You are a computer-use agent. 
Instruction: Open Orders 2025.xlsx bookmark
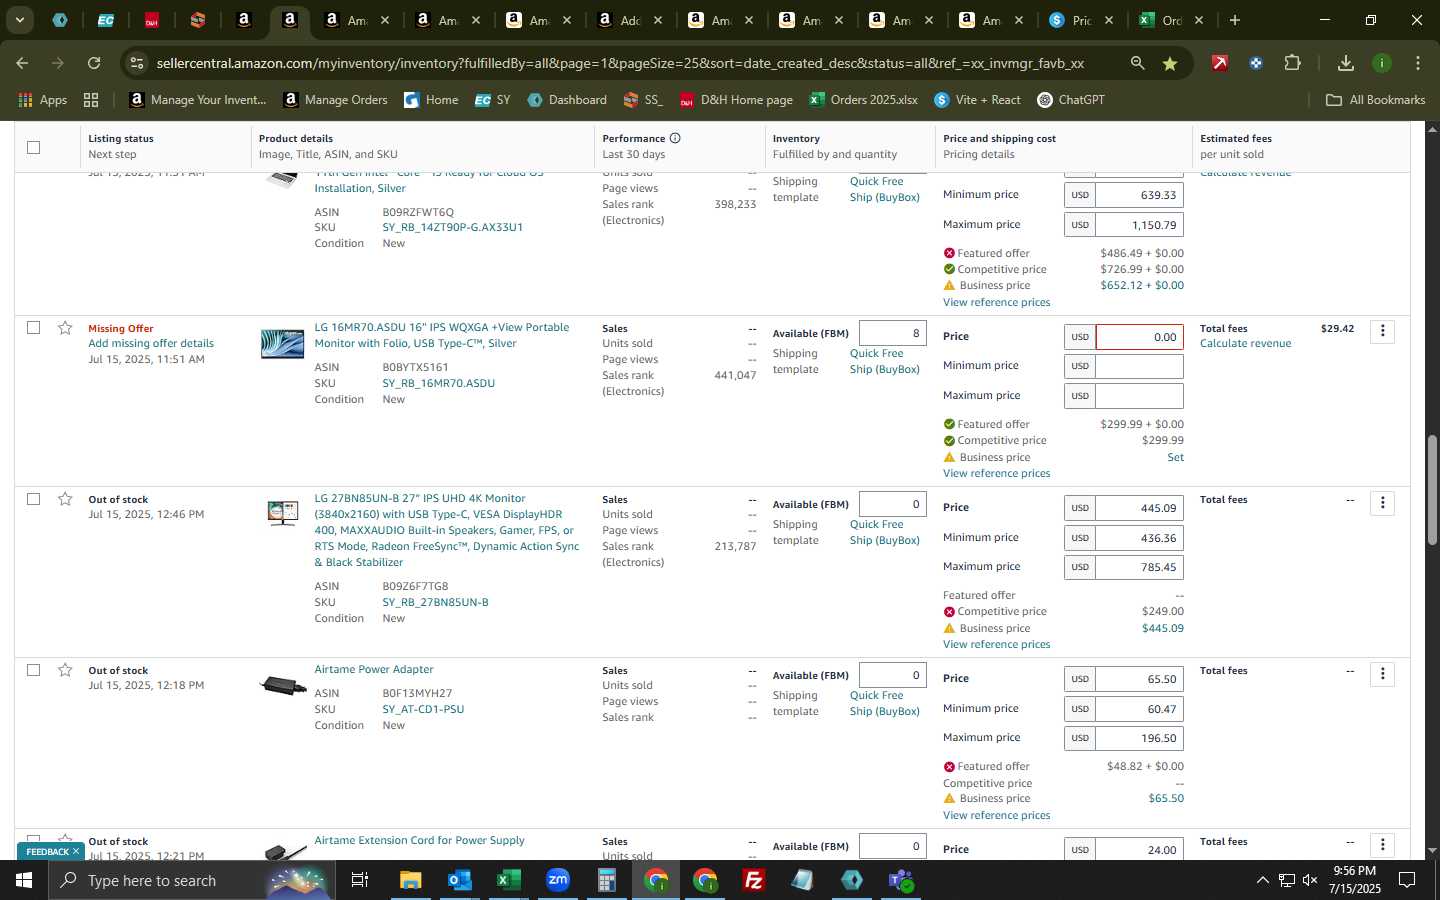(864, 99)
